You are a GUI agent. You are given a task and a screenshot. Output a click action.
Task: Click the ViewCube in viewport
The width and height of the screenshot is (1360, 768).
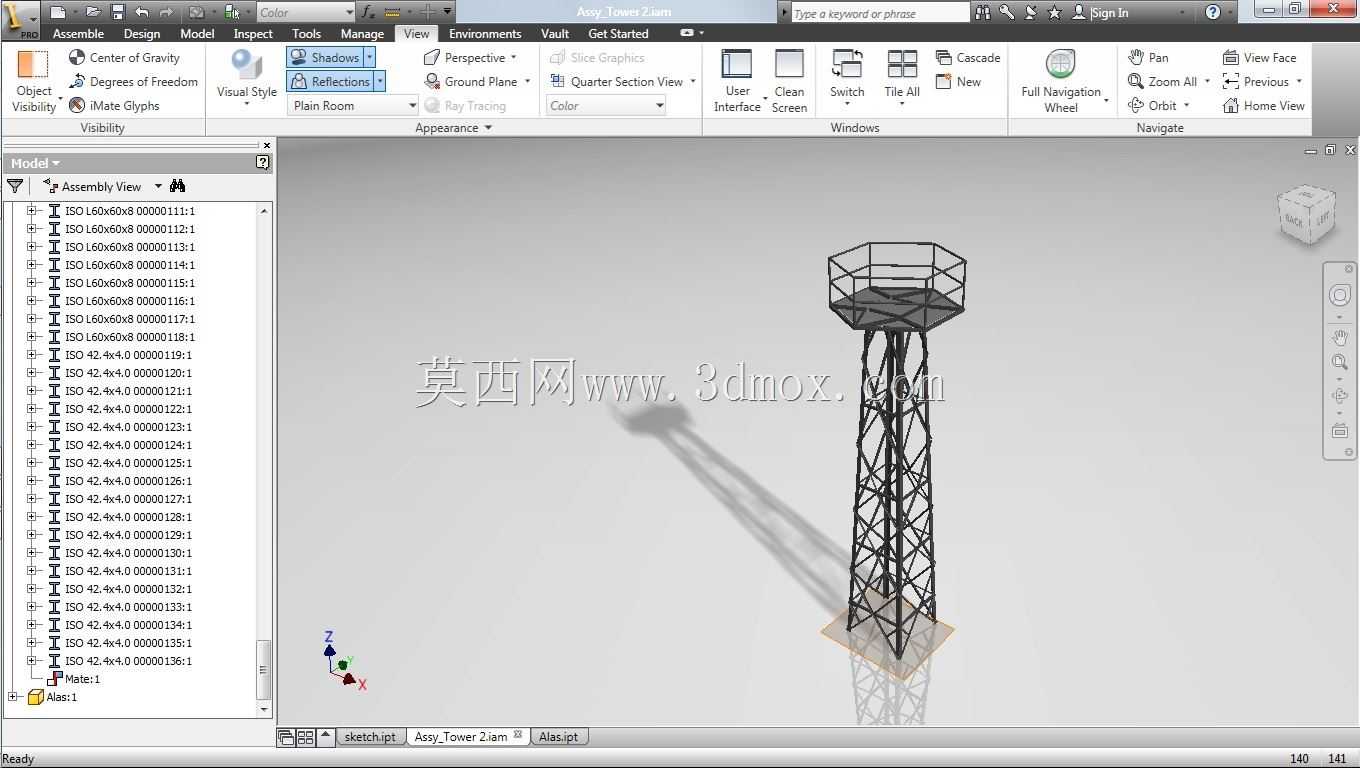pos(1306,214)
